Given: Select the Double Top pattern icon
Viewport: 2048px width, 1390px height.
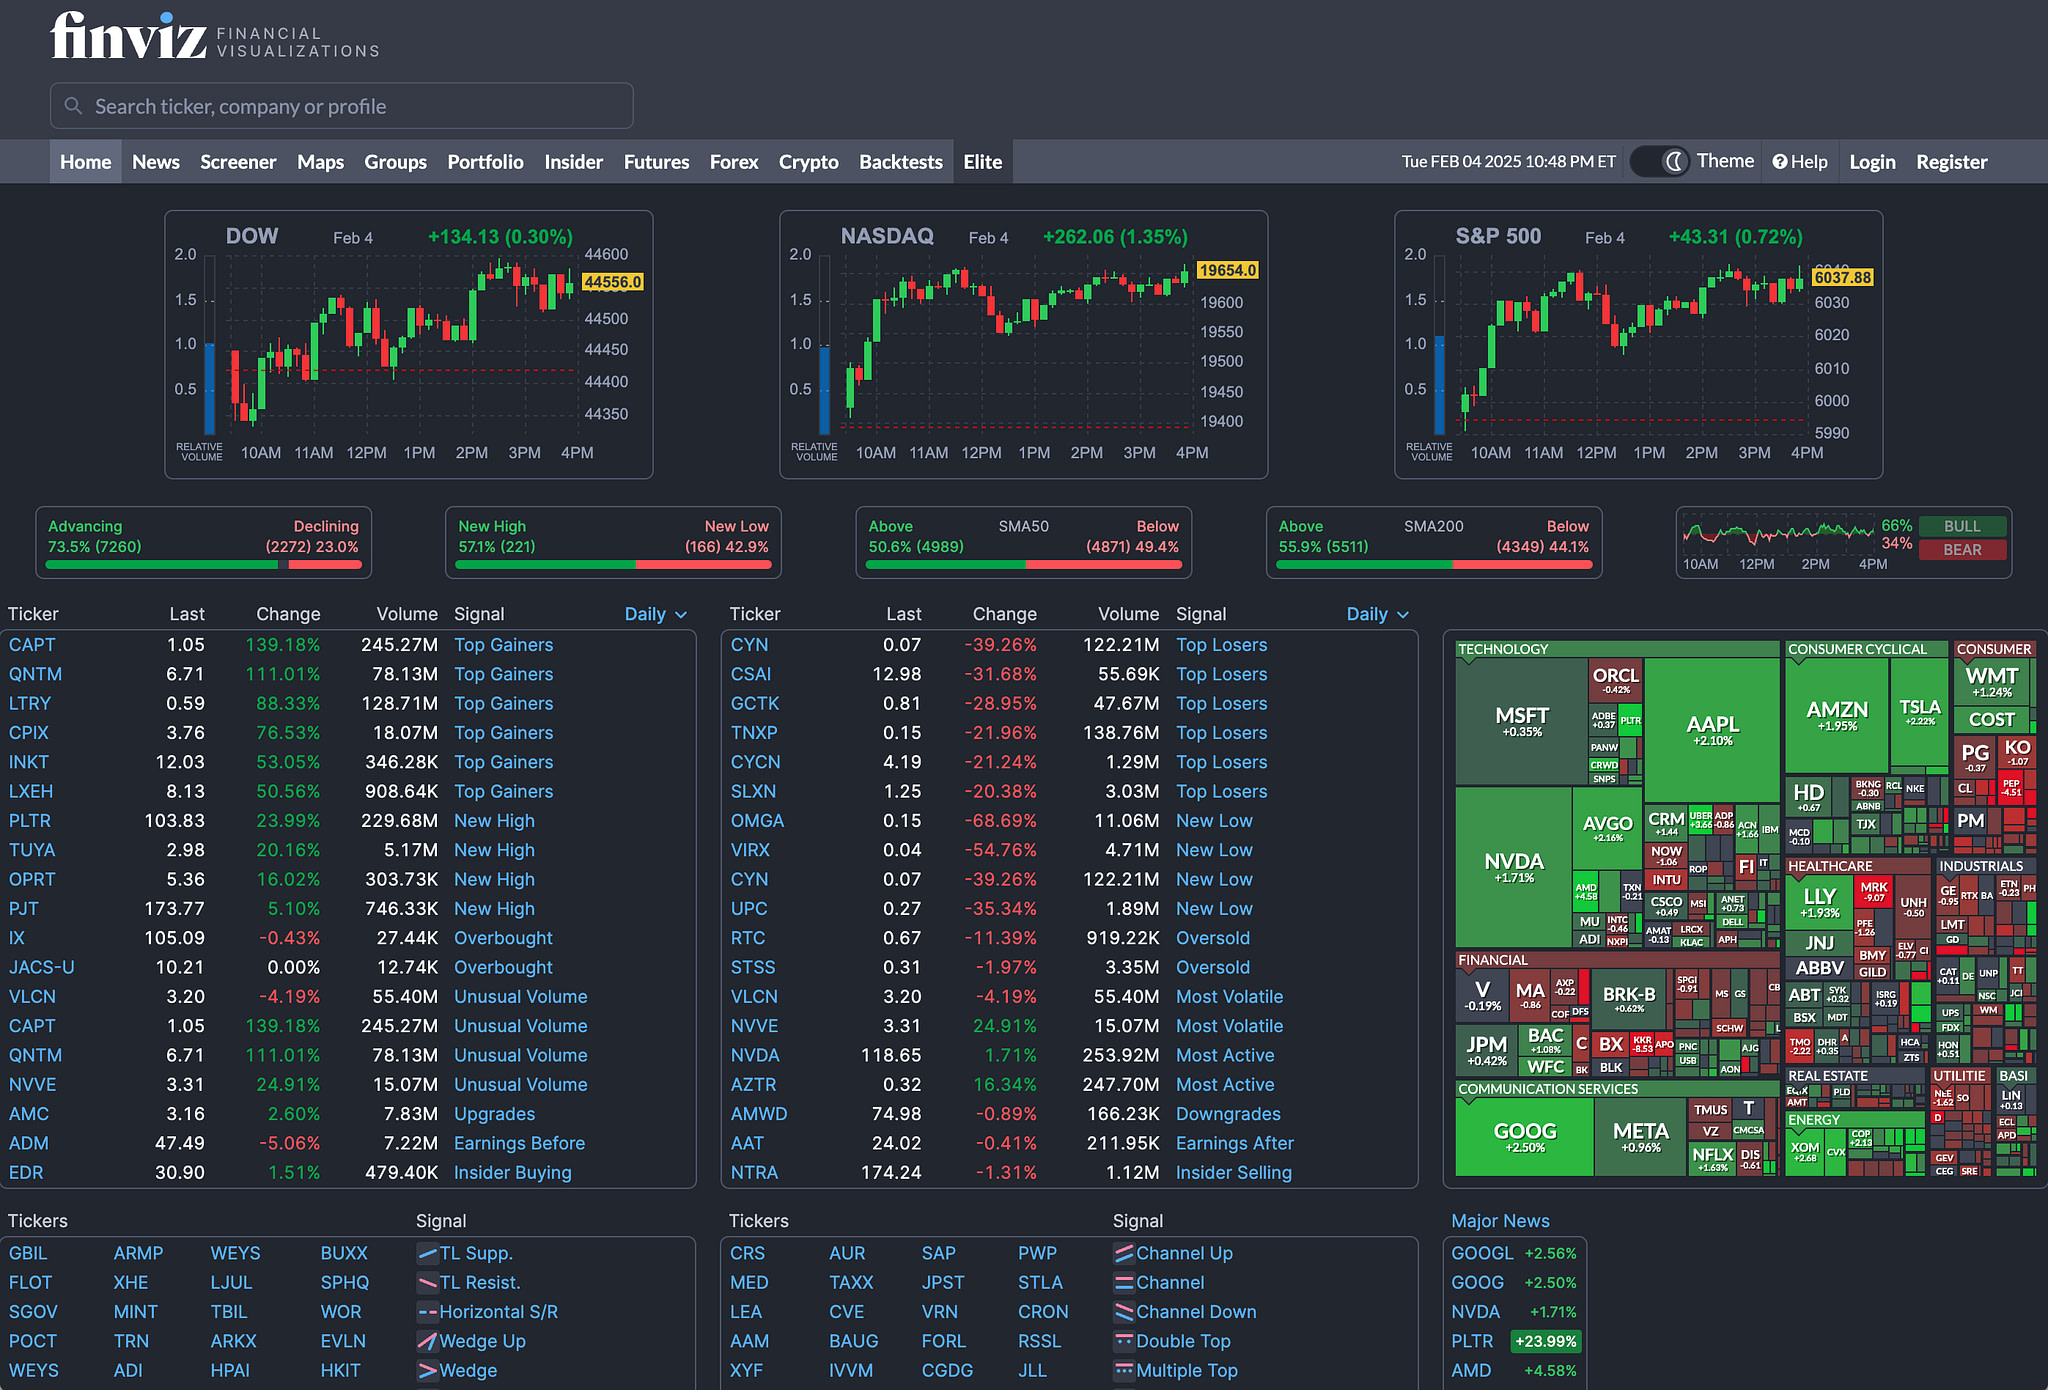Looking at the screenshot, I should pos(1126,1341).
